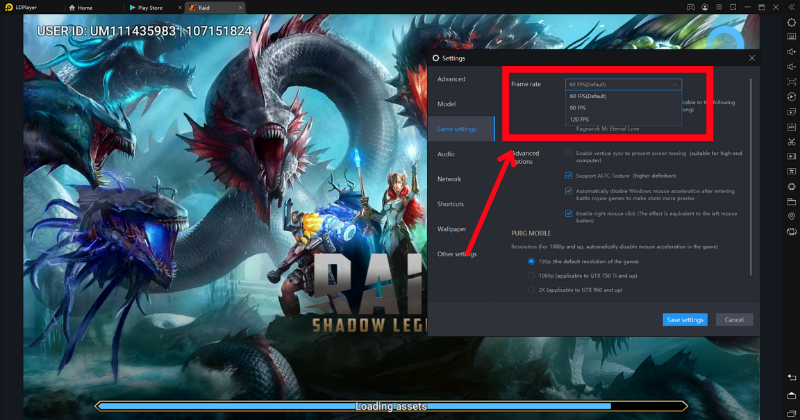Open the gamepad icon in the title bar

[x=690, y=7]
